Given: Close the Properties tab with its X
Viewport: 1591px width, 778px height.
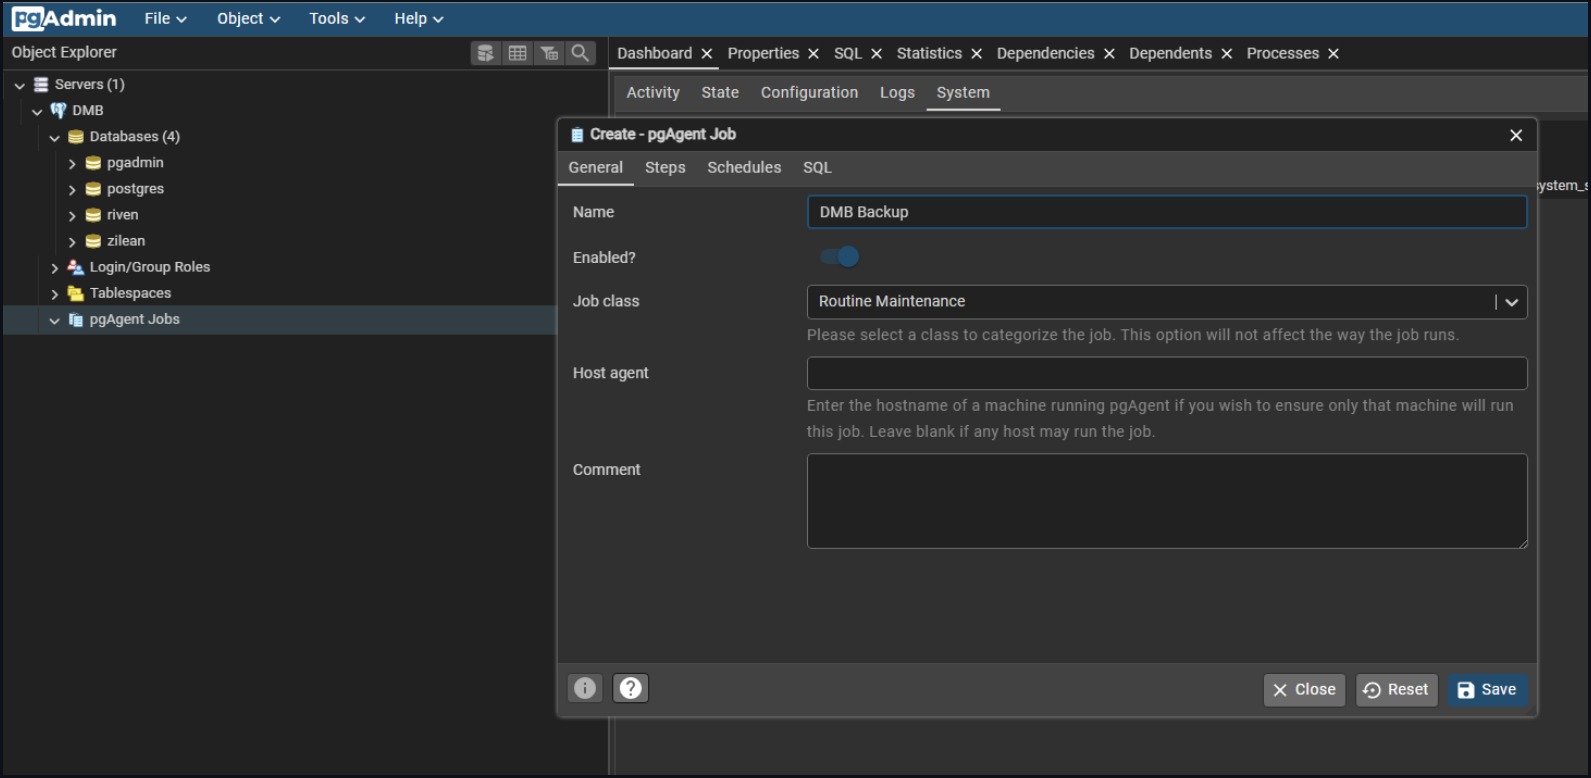Looking at the screenshot, I should pyautogui.click(x=814, y=54).
